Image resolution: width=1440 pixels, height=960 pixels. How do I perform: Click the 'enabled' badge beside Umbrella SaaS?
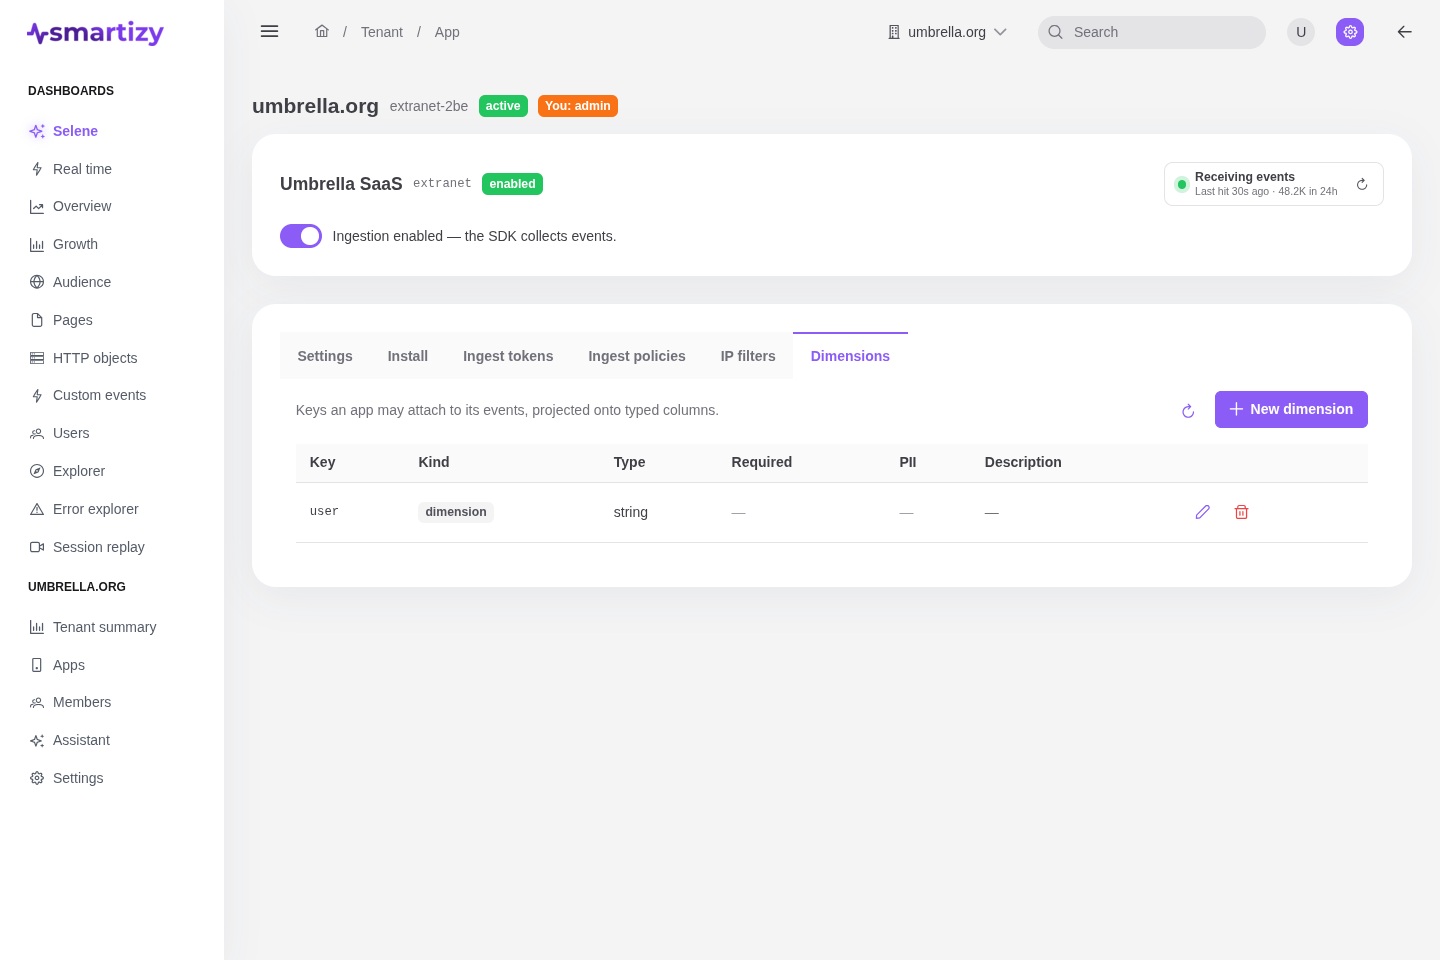pos(512,184)
